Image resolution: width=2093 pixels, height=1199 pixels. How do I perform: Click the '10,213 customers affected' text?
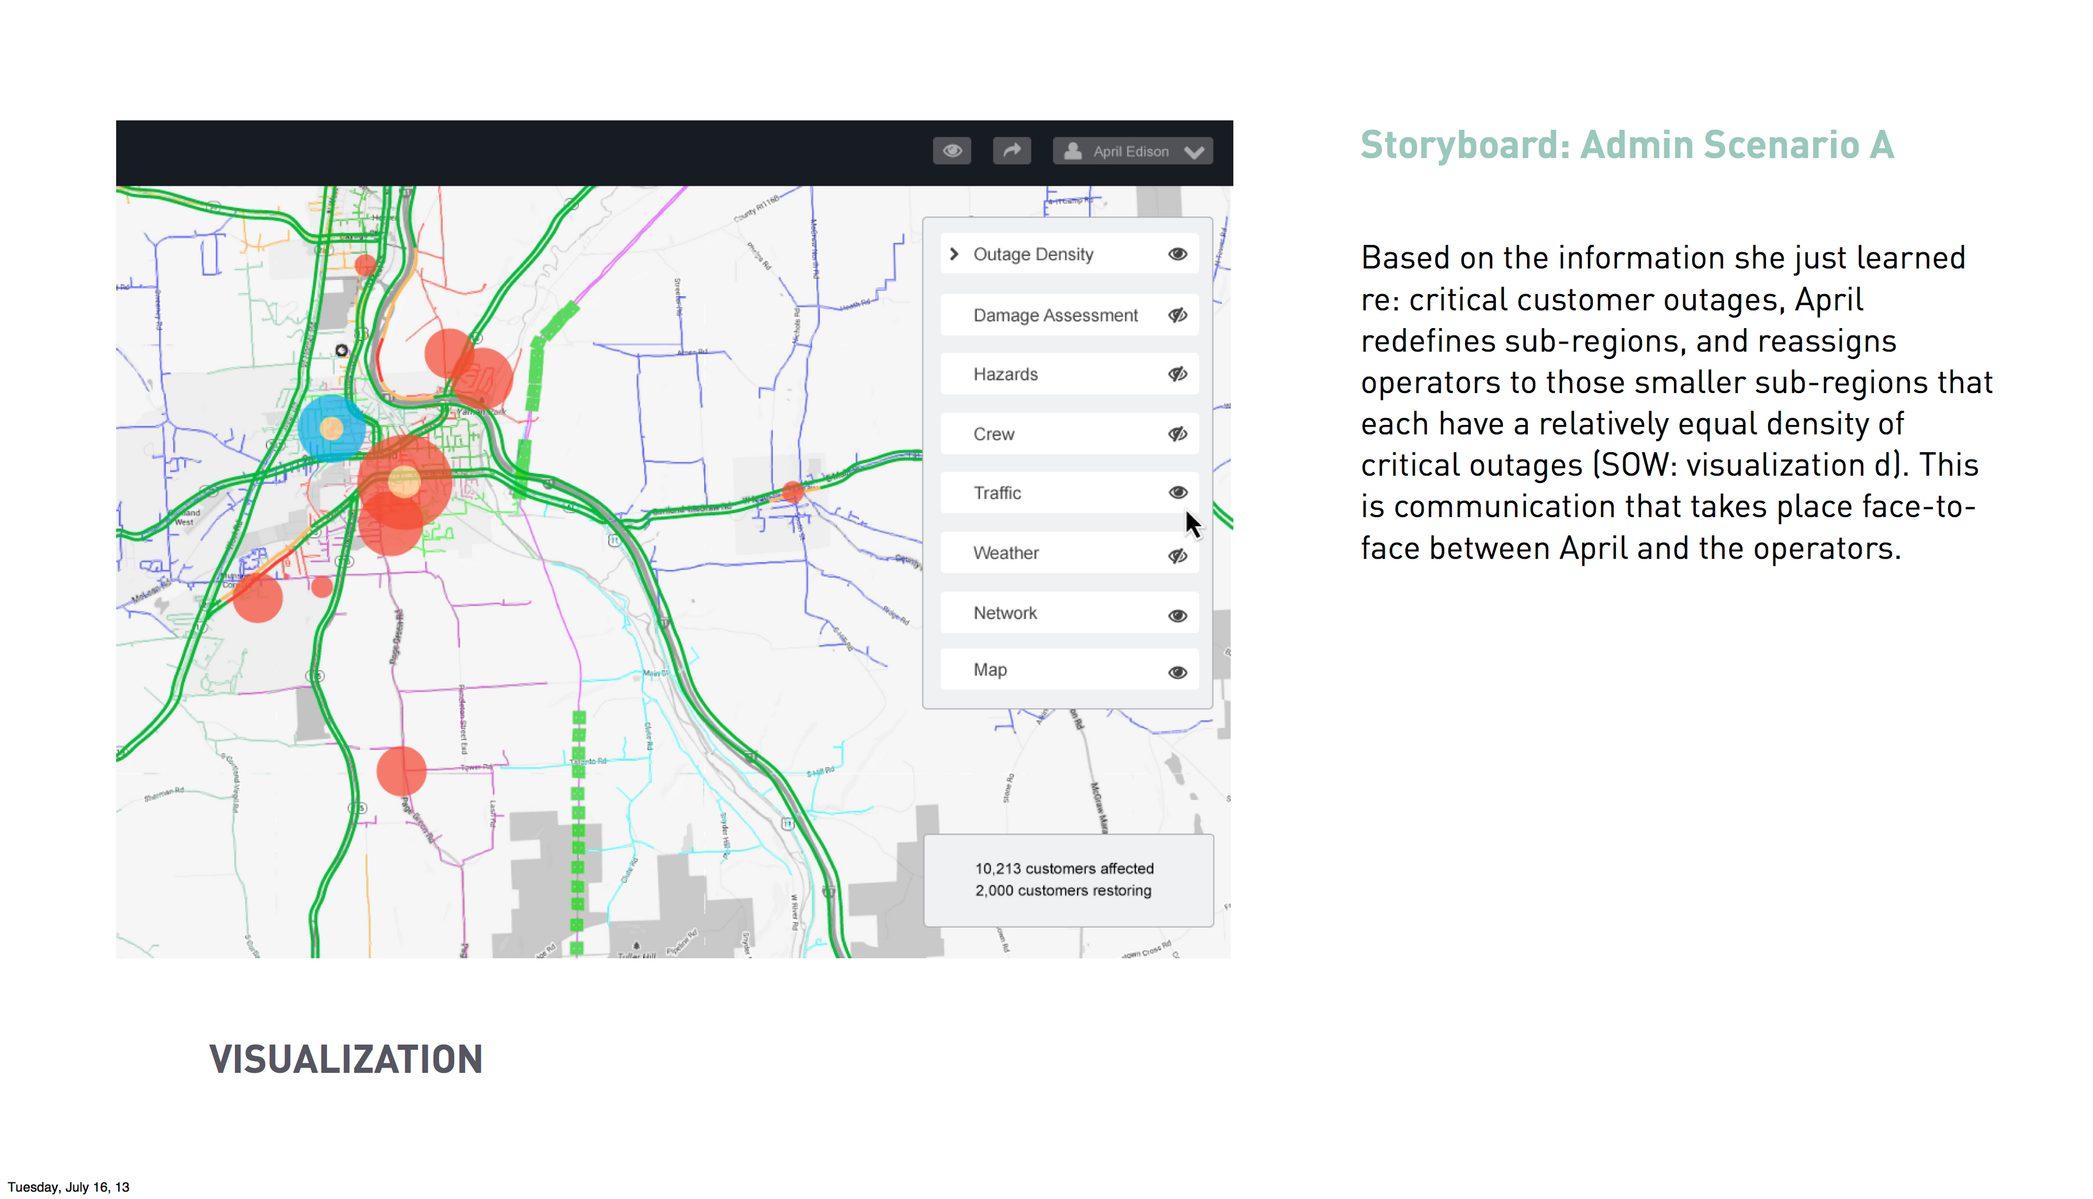pos(1064,869)
